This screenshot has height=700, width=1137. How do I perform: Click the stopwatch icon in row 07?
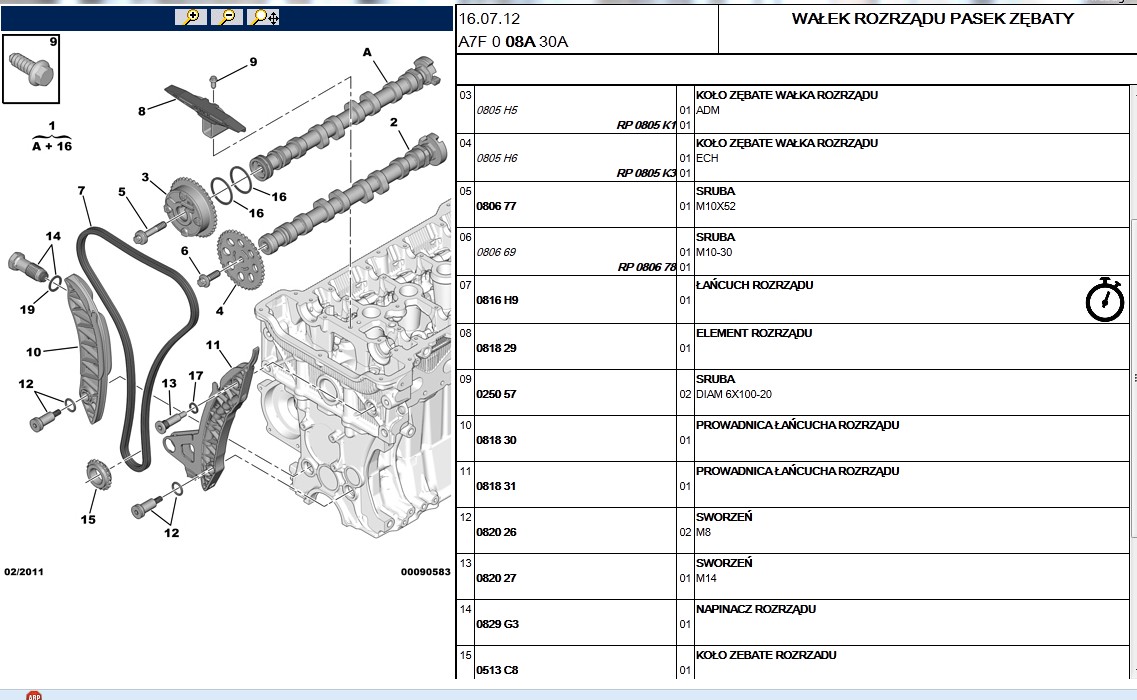1104,300
